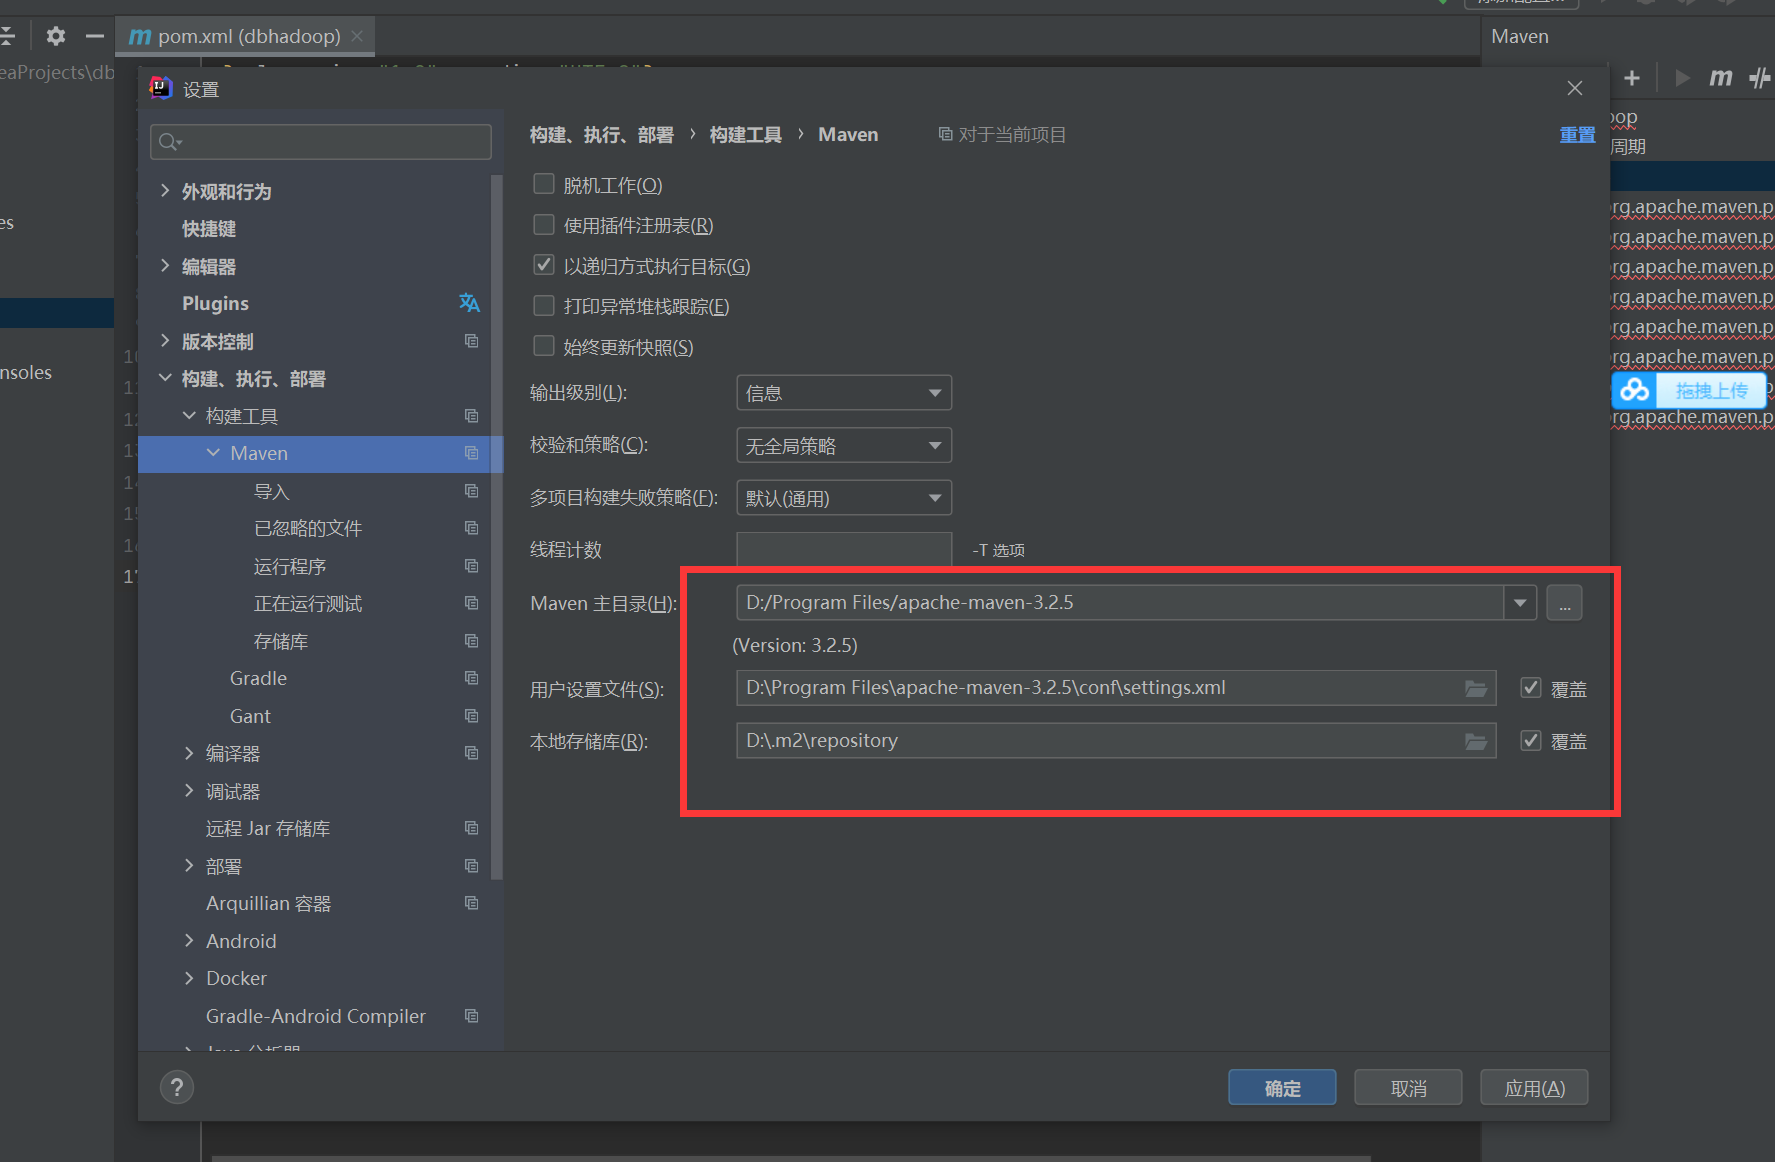1775x1162 pixels.
Task: Click the project-level icon beside 导入
Action: pyautogui.click(x=472, y=491)
